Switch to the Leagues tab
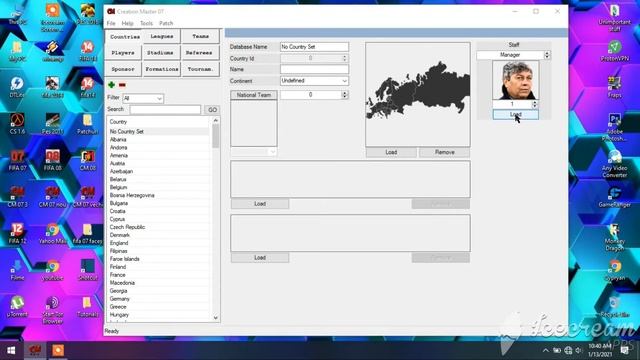This screenshot has height=360, width=640. click(x=162, y=36)
